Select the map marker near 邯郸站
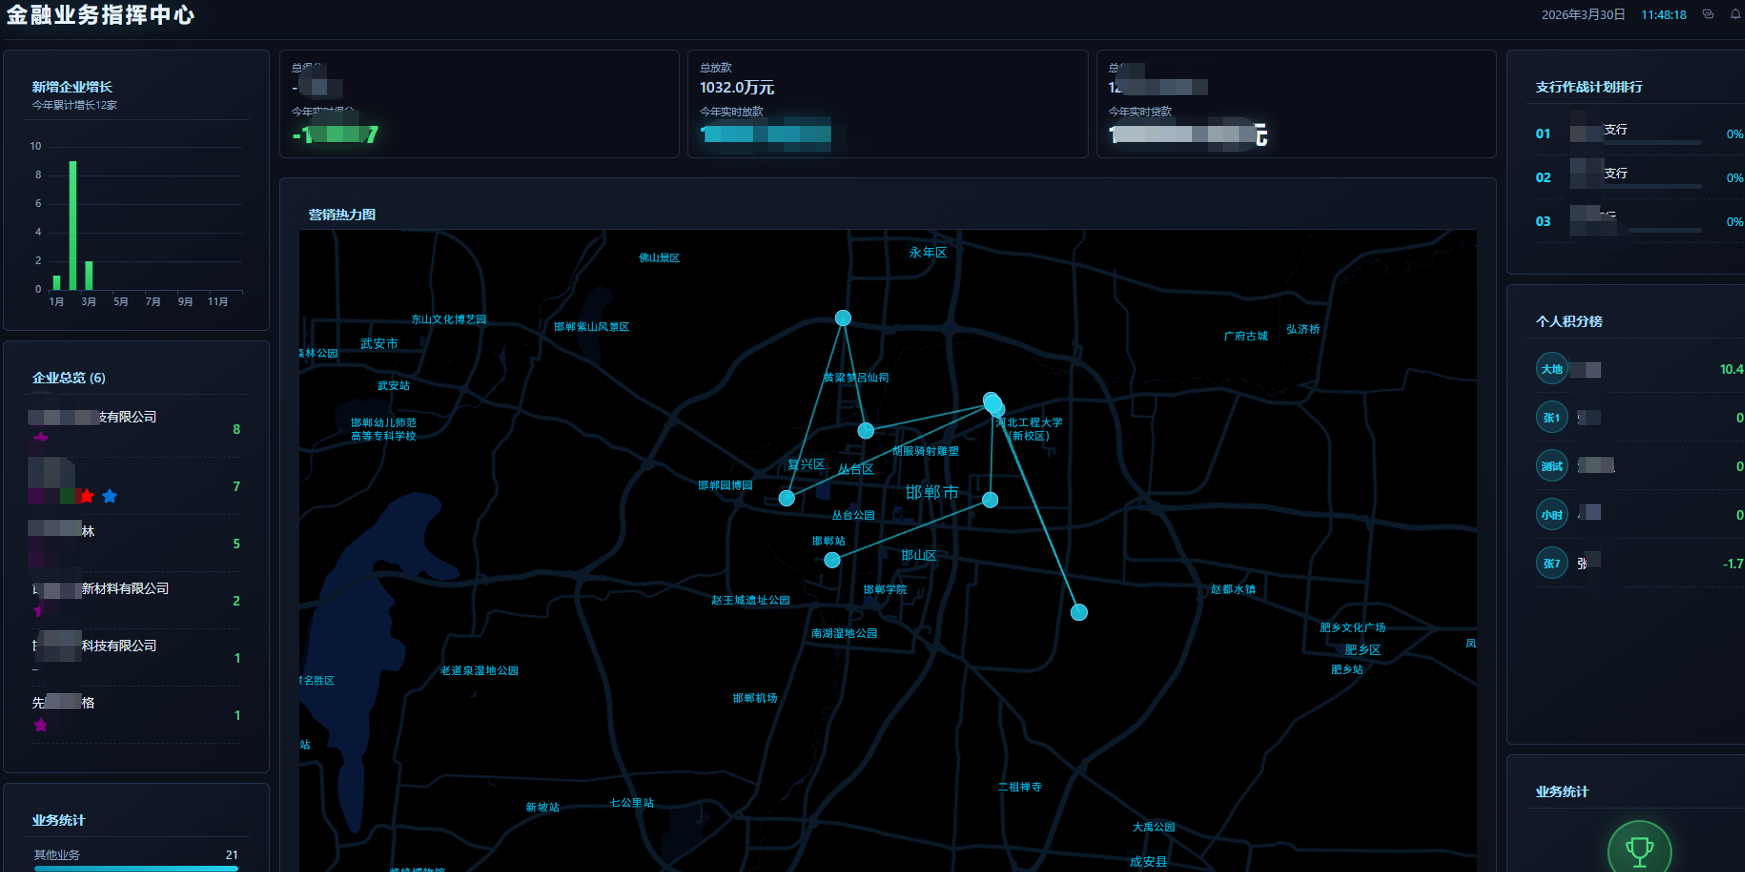This screenshot has width=1745, height=872. 832,560
